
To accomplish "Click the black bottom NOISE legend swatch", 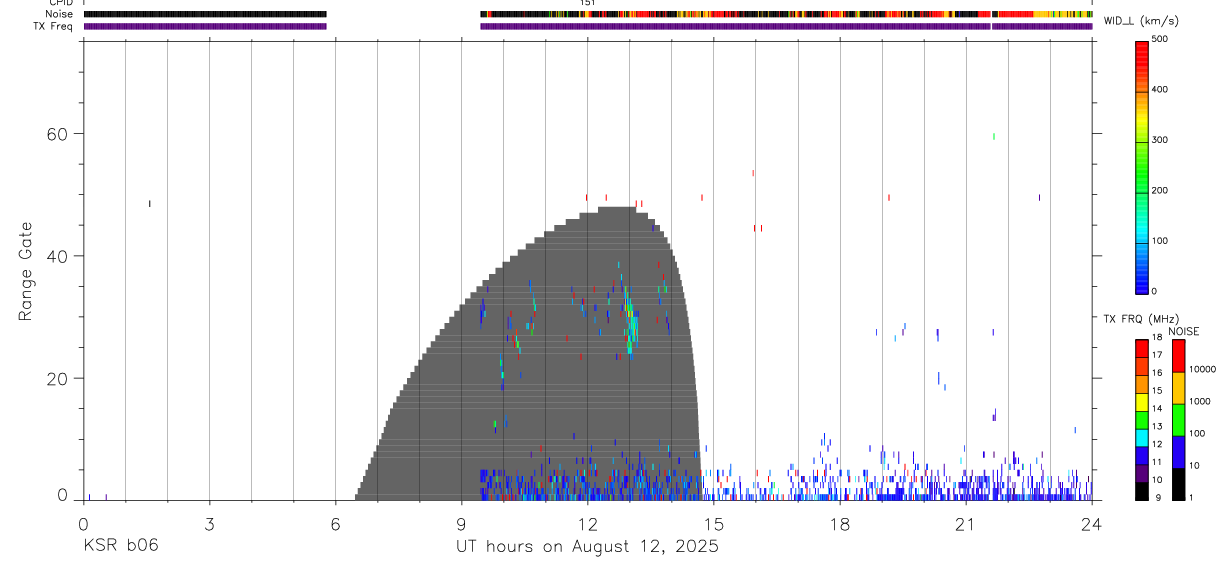I will (1179, 484).
